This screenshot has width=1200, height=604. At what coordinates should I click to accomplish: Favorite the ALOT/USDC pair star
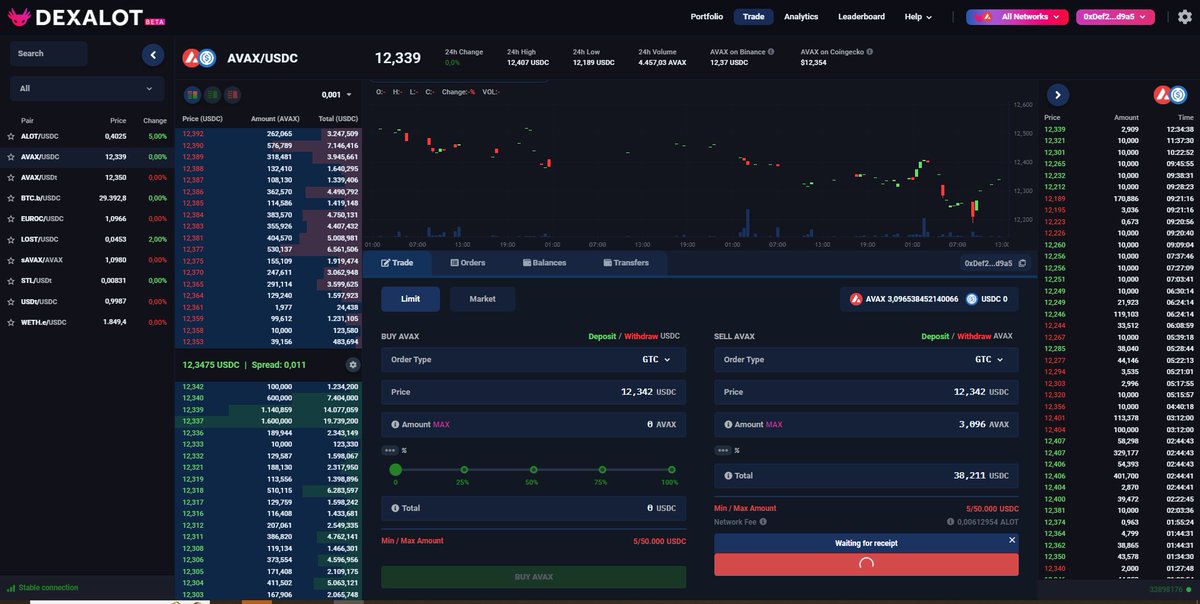click(11, 136)
